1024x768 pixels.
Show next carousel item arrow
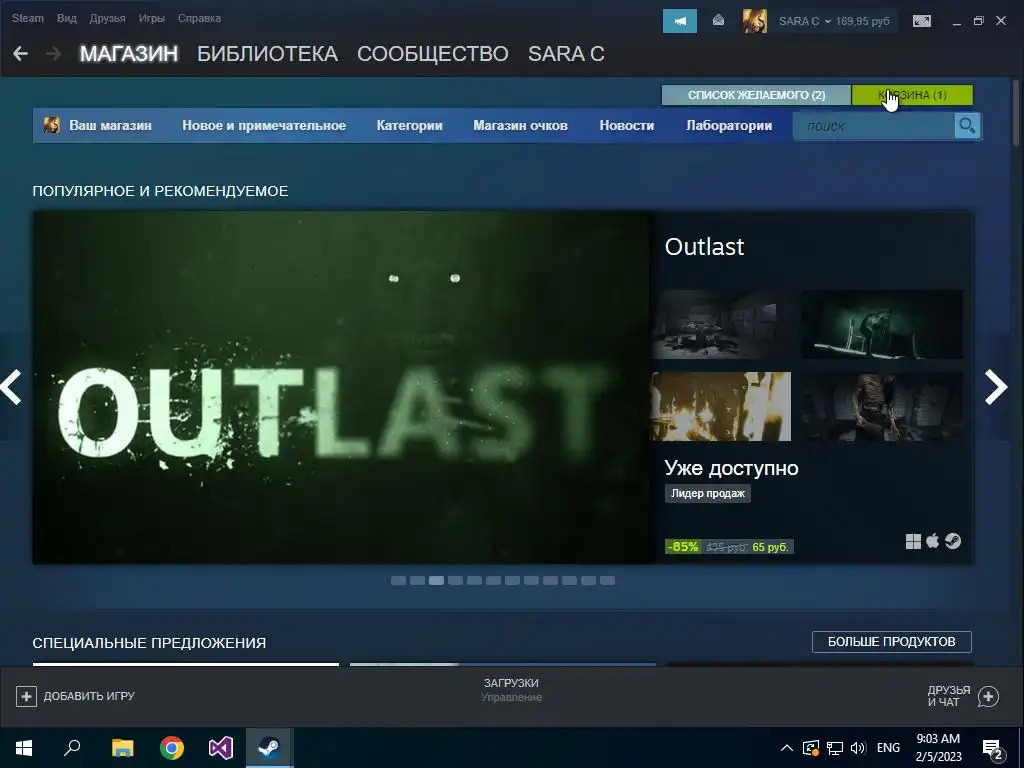click(996, 387)
